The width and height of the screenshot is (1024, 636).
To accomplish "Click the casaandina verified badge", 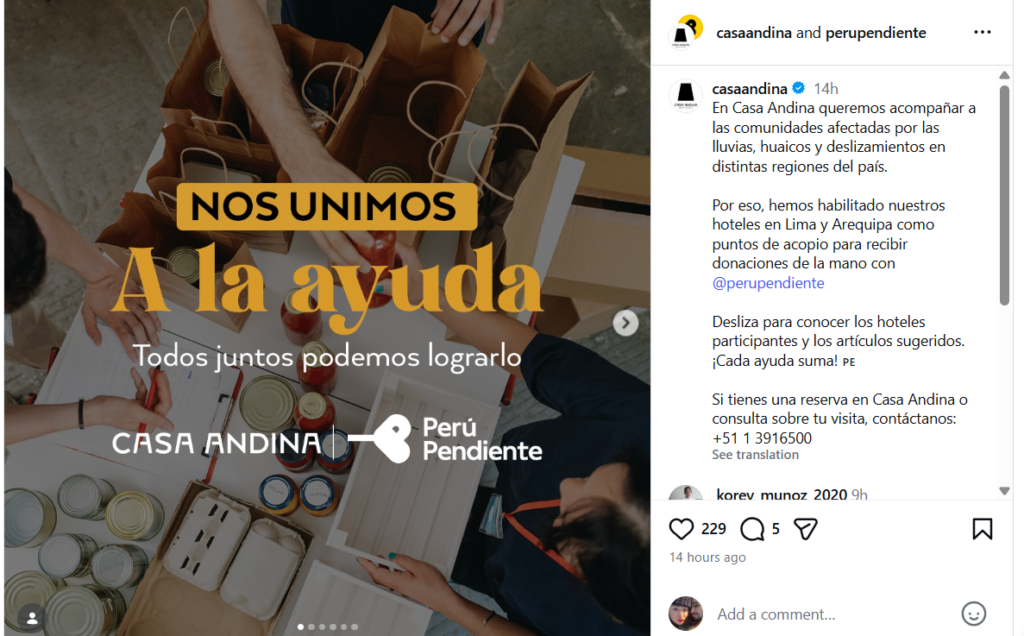I will [x=798, y=88].
